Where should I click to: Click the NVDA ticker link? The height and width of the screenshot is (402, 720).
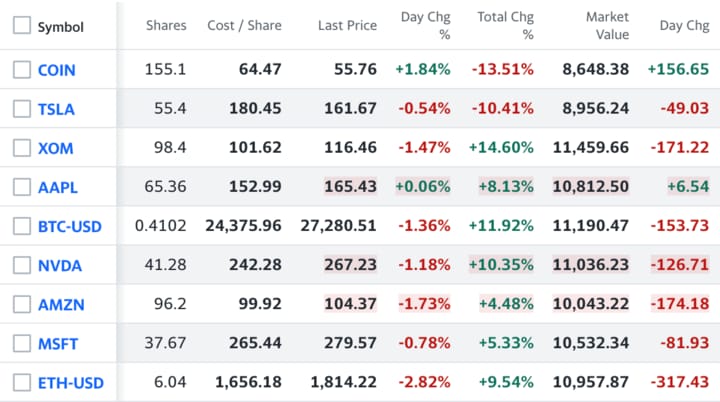click(x=59, y=265)
